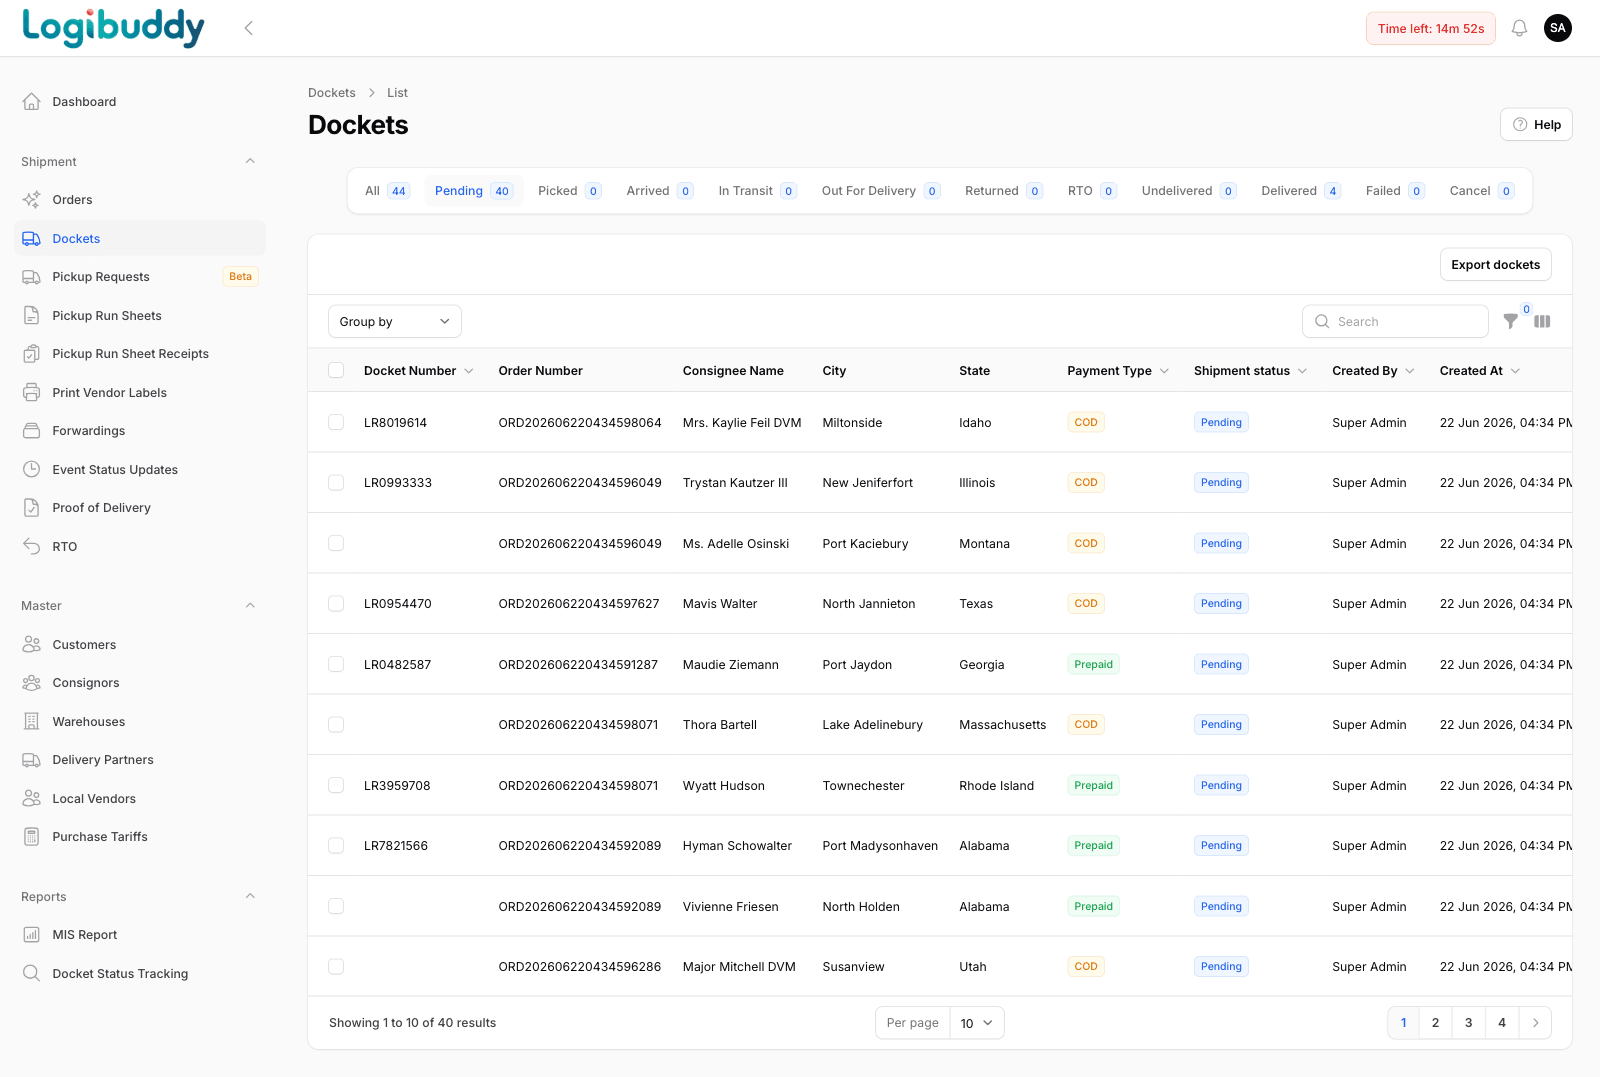Switch to the In Transit tab
The width and height of the screenshot is (1600, 1077).
(x=757, y=191)
